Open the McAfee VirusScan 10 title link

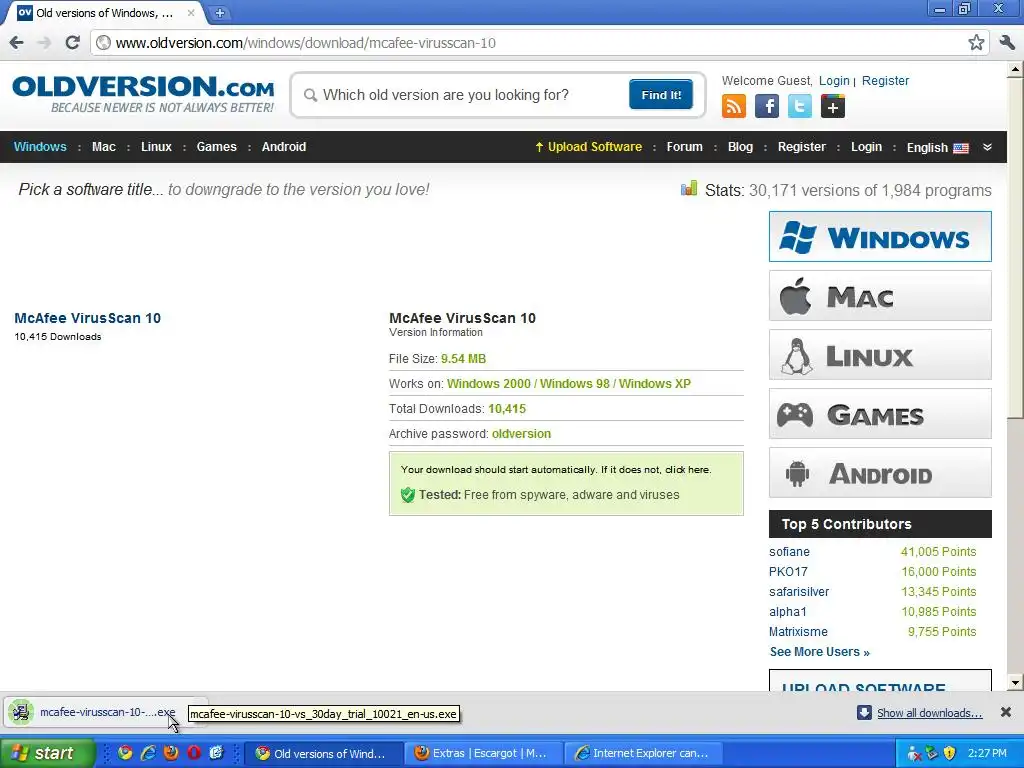point(88,318)
